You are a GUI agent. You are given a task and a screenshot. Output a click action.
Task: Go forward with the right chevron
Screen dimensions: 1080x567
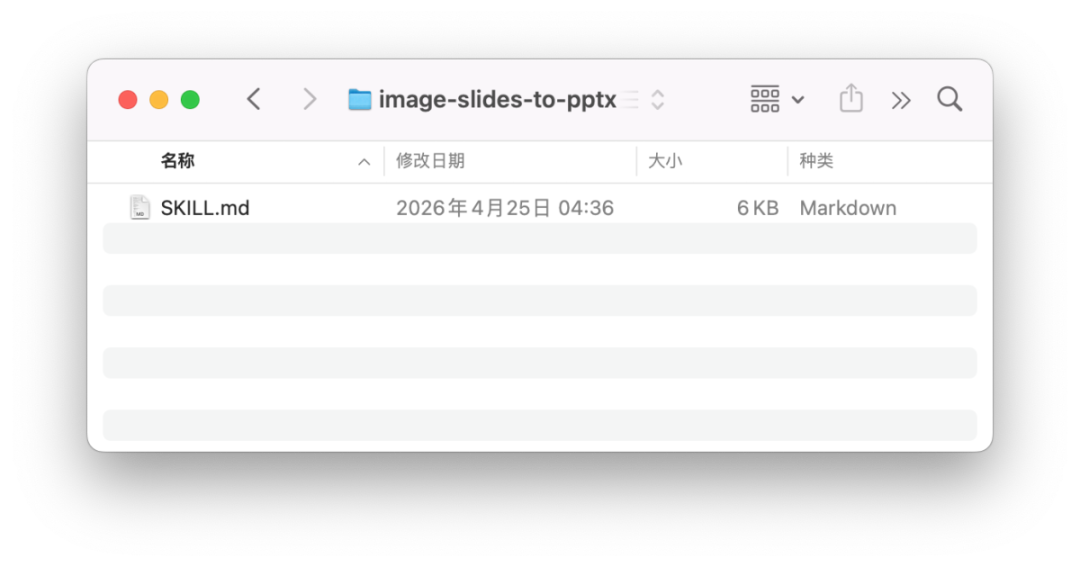coord(310,99)
